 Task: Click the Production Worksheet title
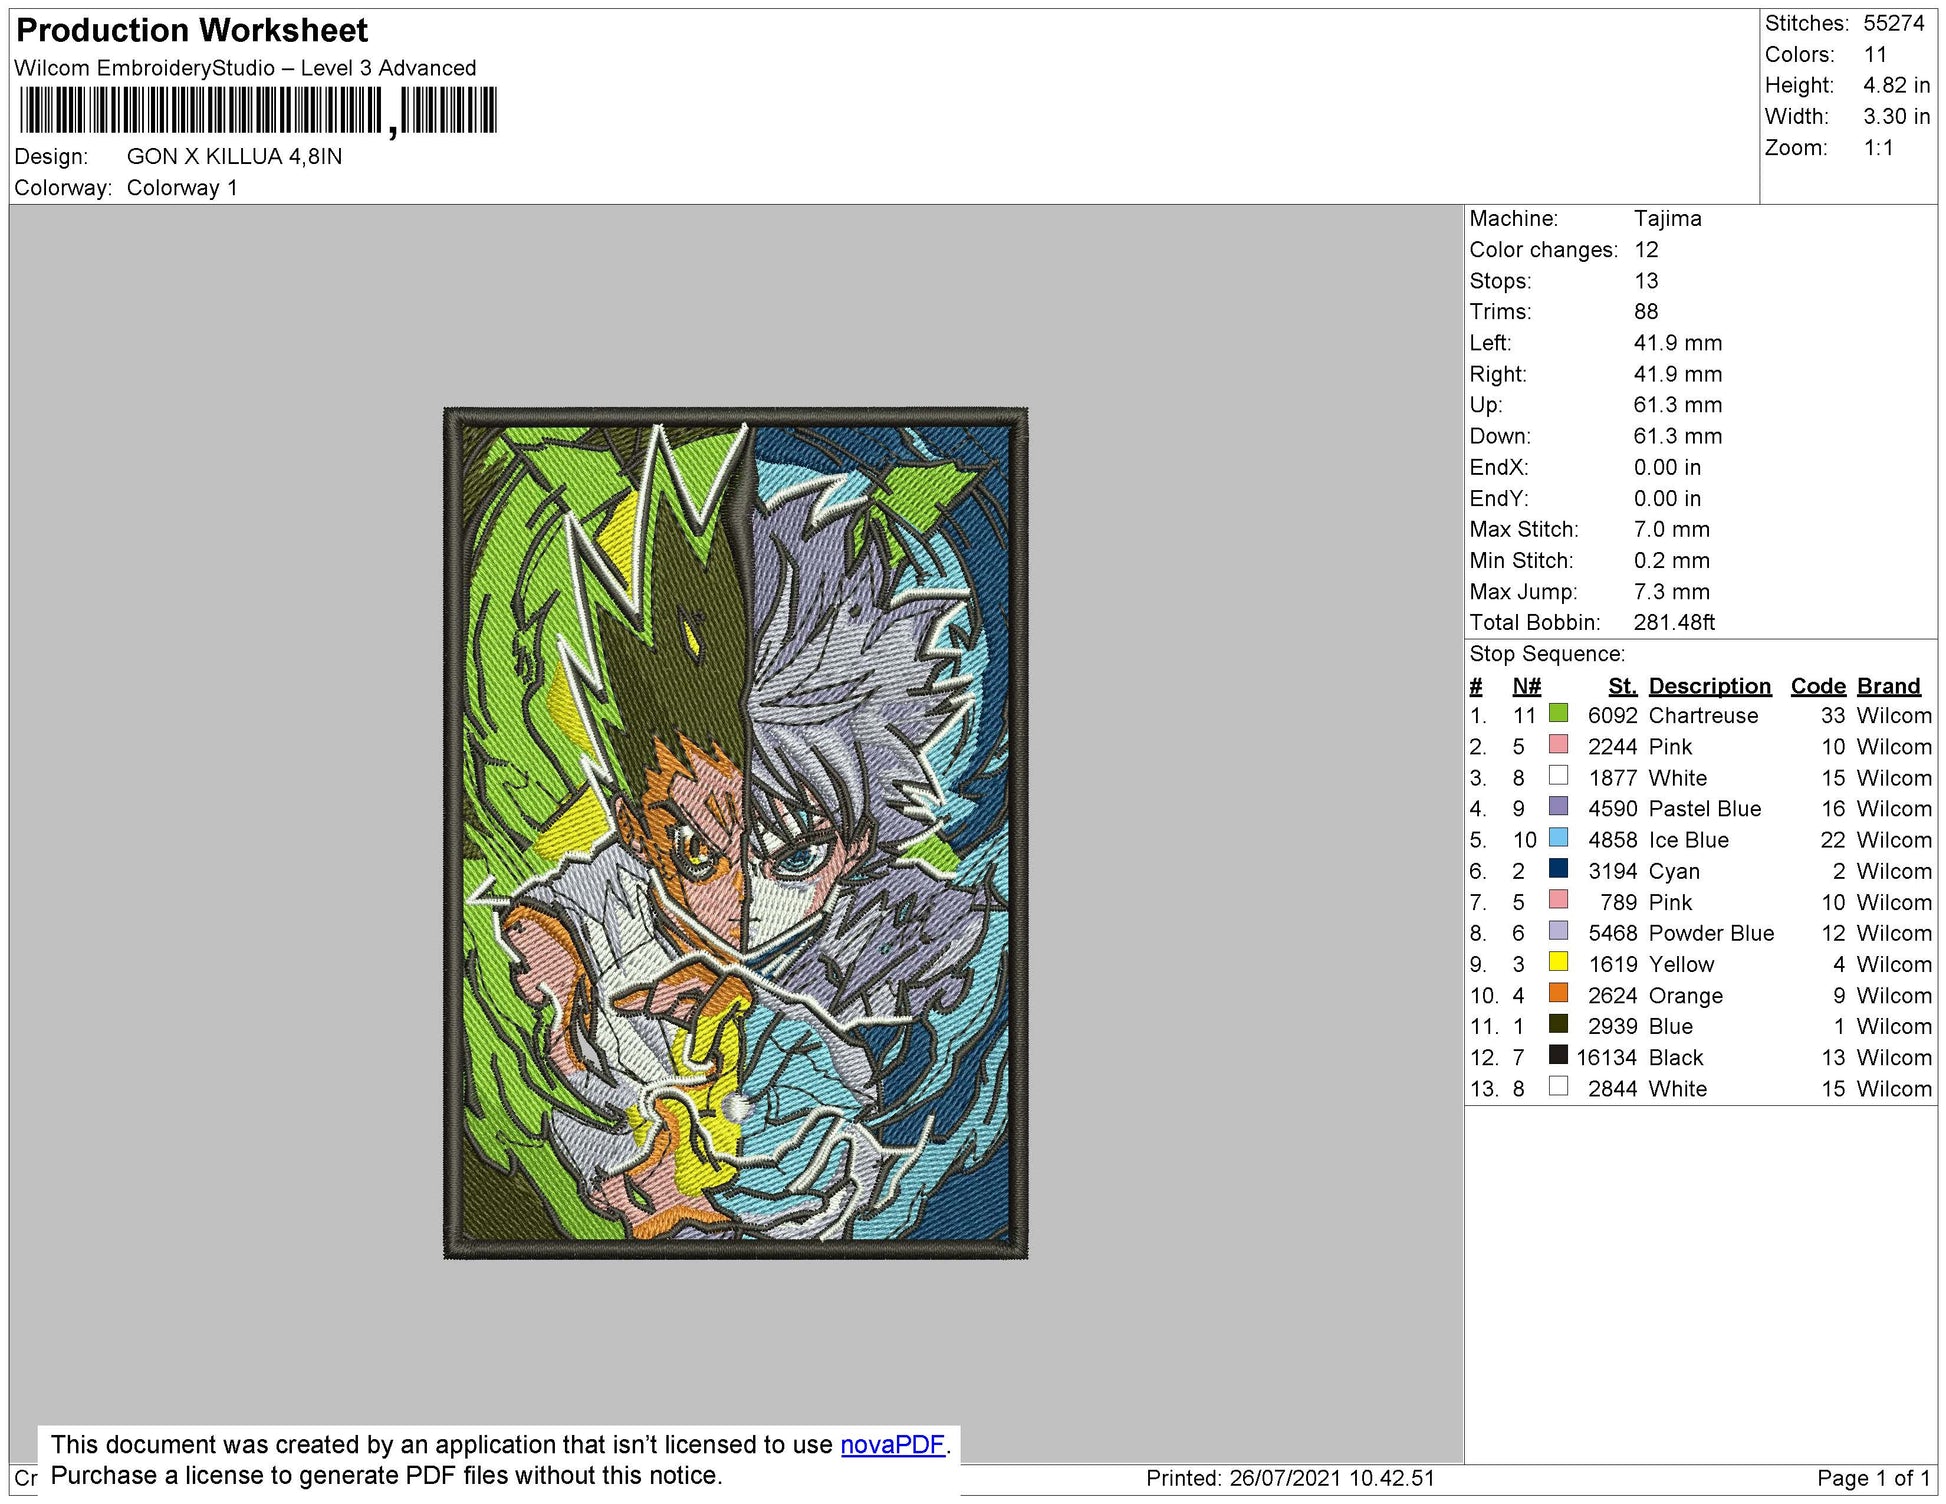pyautogui.click(x=192, y=31)
